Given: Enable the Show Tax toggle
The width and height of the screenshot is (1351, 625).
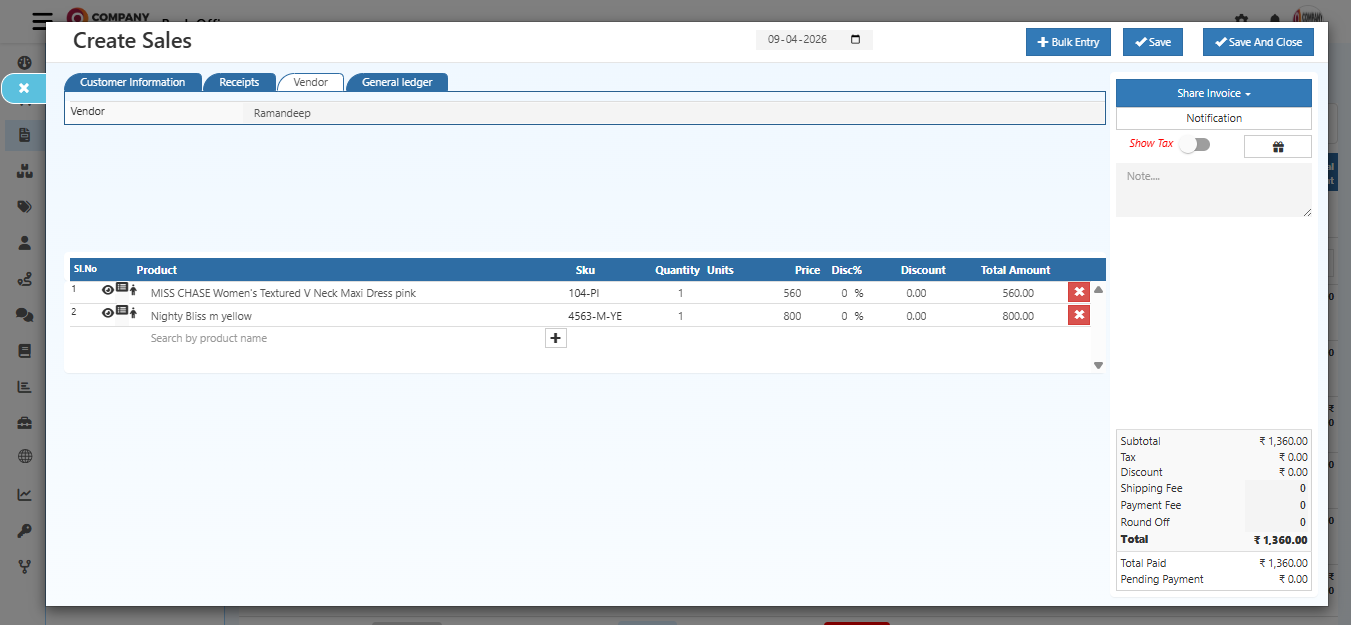Looking at the screenshot, I should coord(1195,144).
